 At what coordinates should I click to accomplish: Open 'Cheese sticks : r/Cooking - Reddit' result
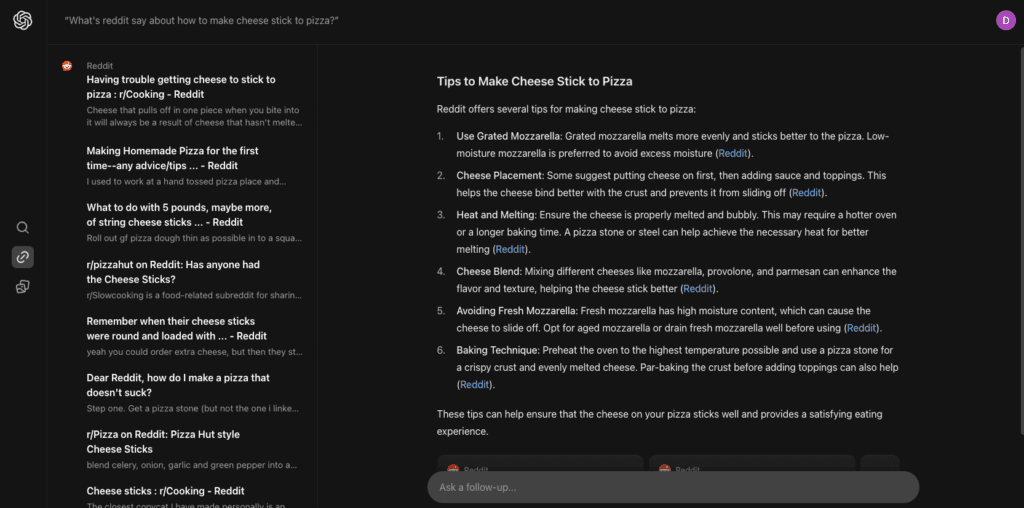click(165, 490)
